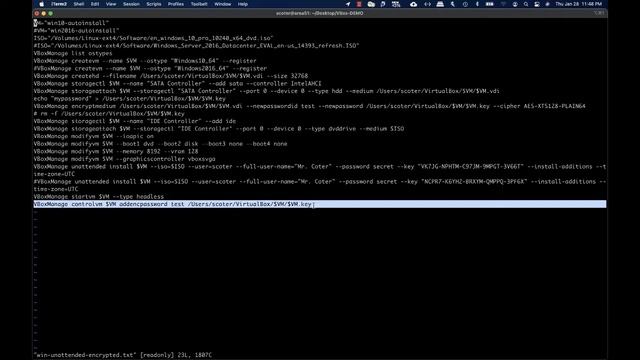Click the location services arrow icon
This screenshot has height=360, width=640.
coord(348,4)
